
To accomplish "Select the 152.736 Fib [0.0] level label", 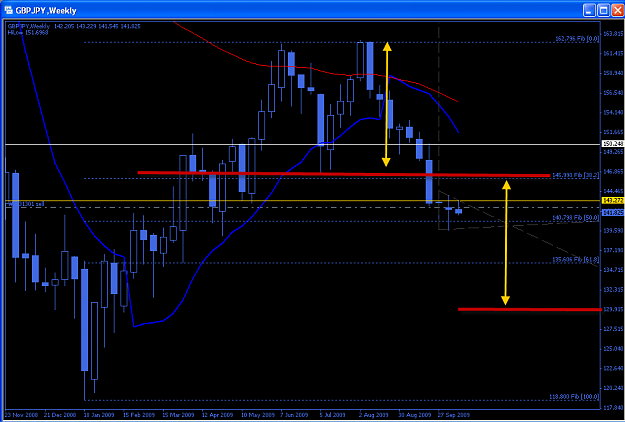I will tap(578, 39).
